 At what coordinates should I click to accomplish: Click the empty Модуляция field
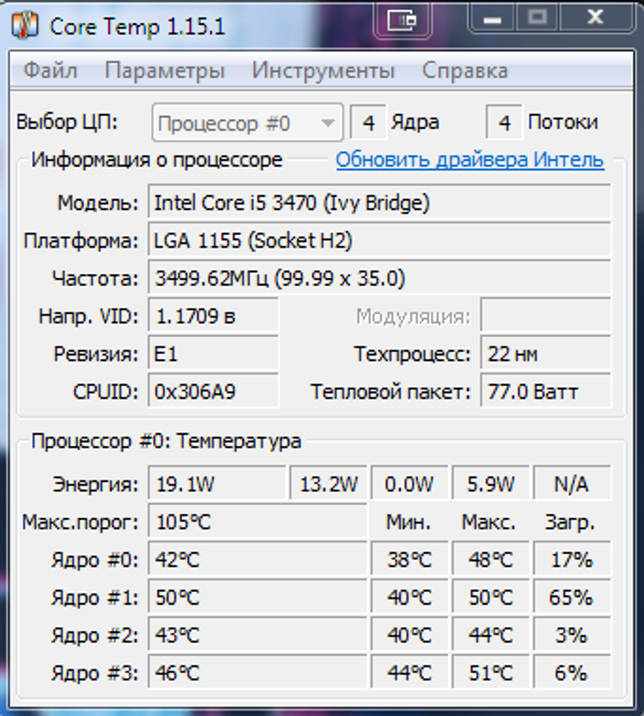(x=545, y=316)
